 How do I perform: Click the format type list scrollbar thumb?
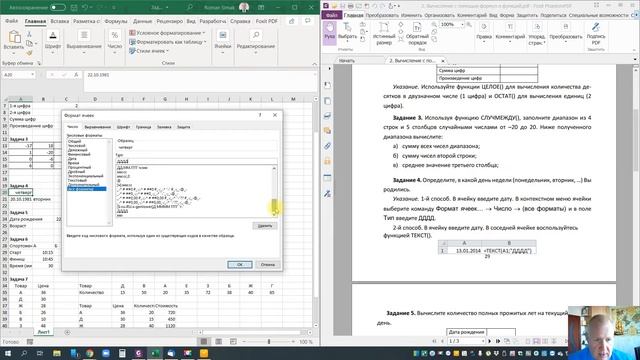click(274, 204)
